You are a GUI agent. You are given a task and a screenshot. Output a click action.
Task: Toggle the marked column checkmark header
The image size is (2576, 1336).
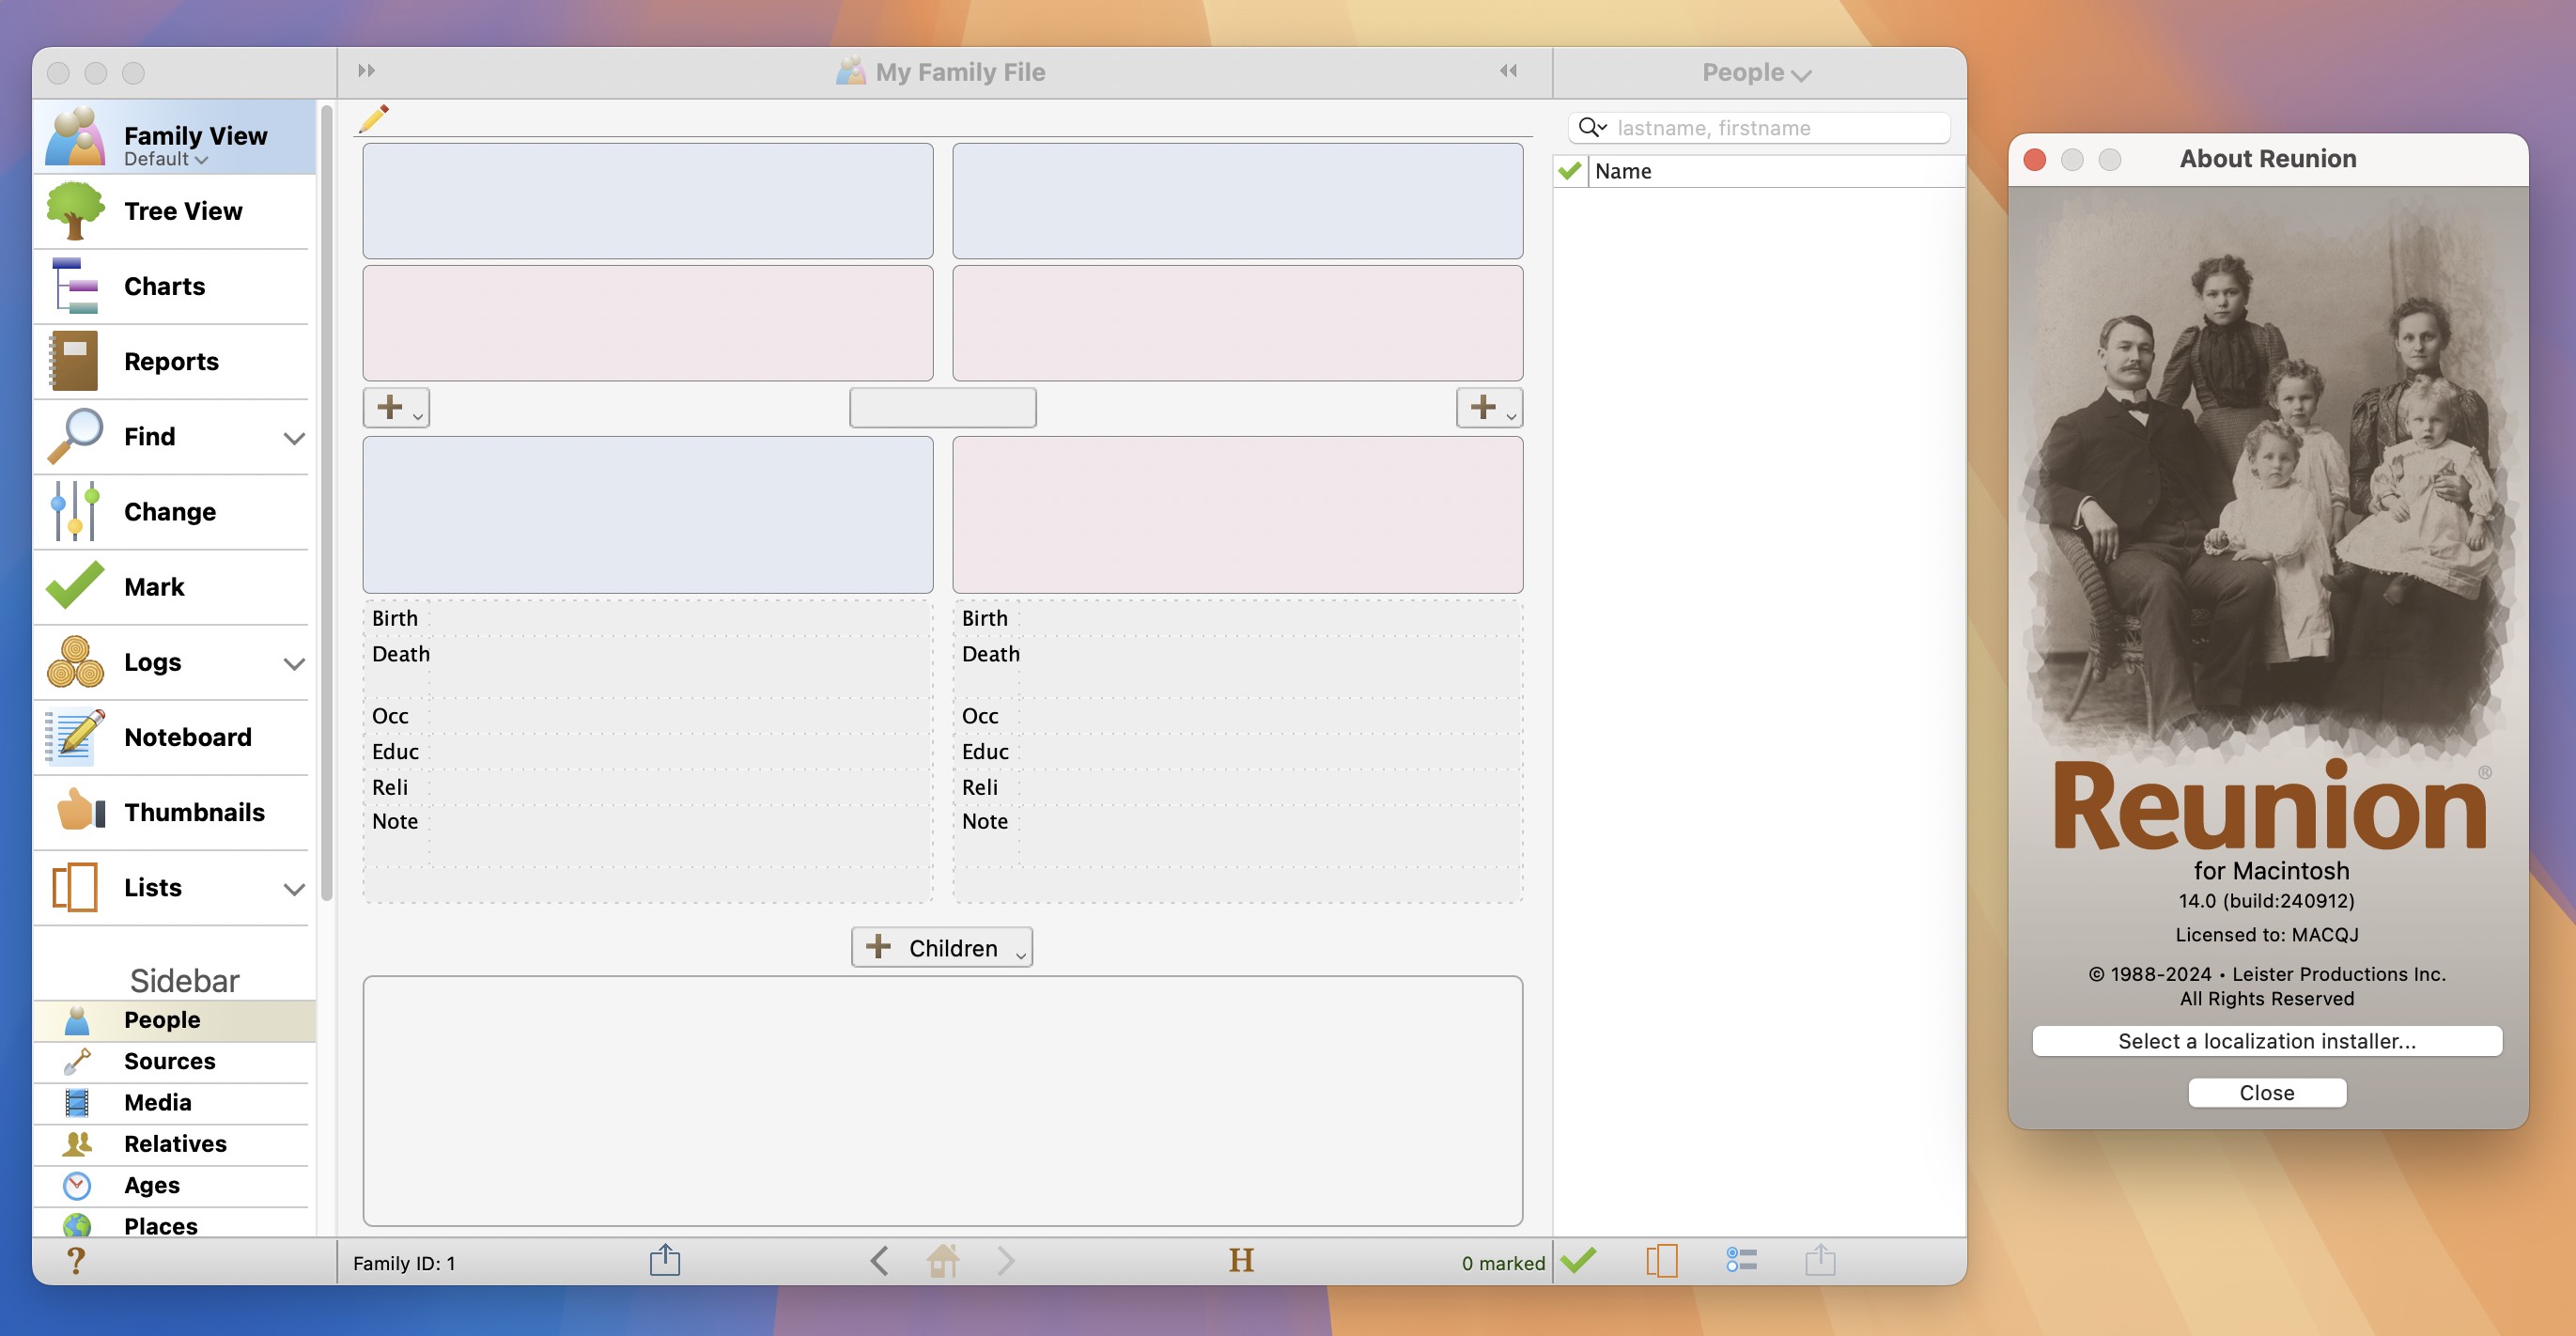pyautogui.click(x=1570, y=171)
